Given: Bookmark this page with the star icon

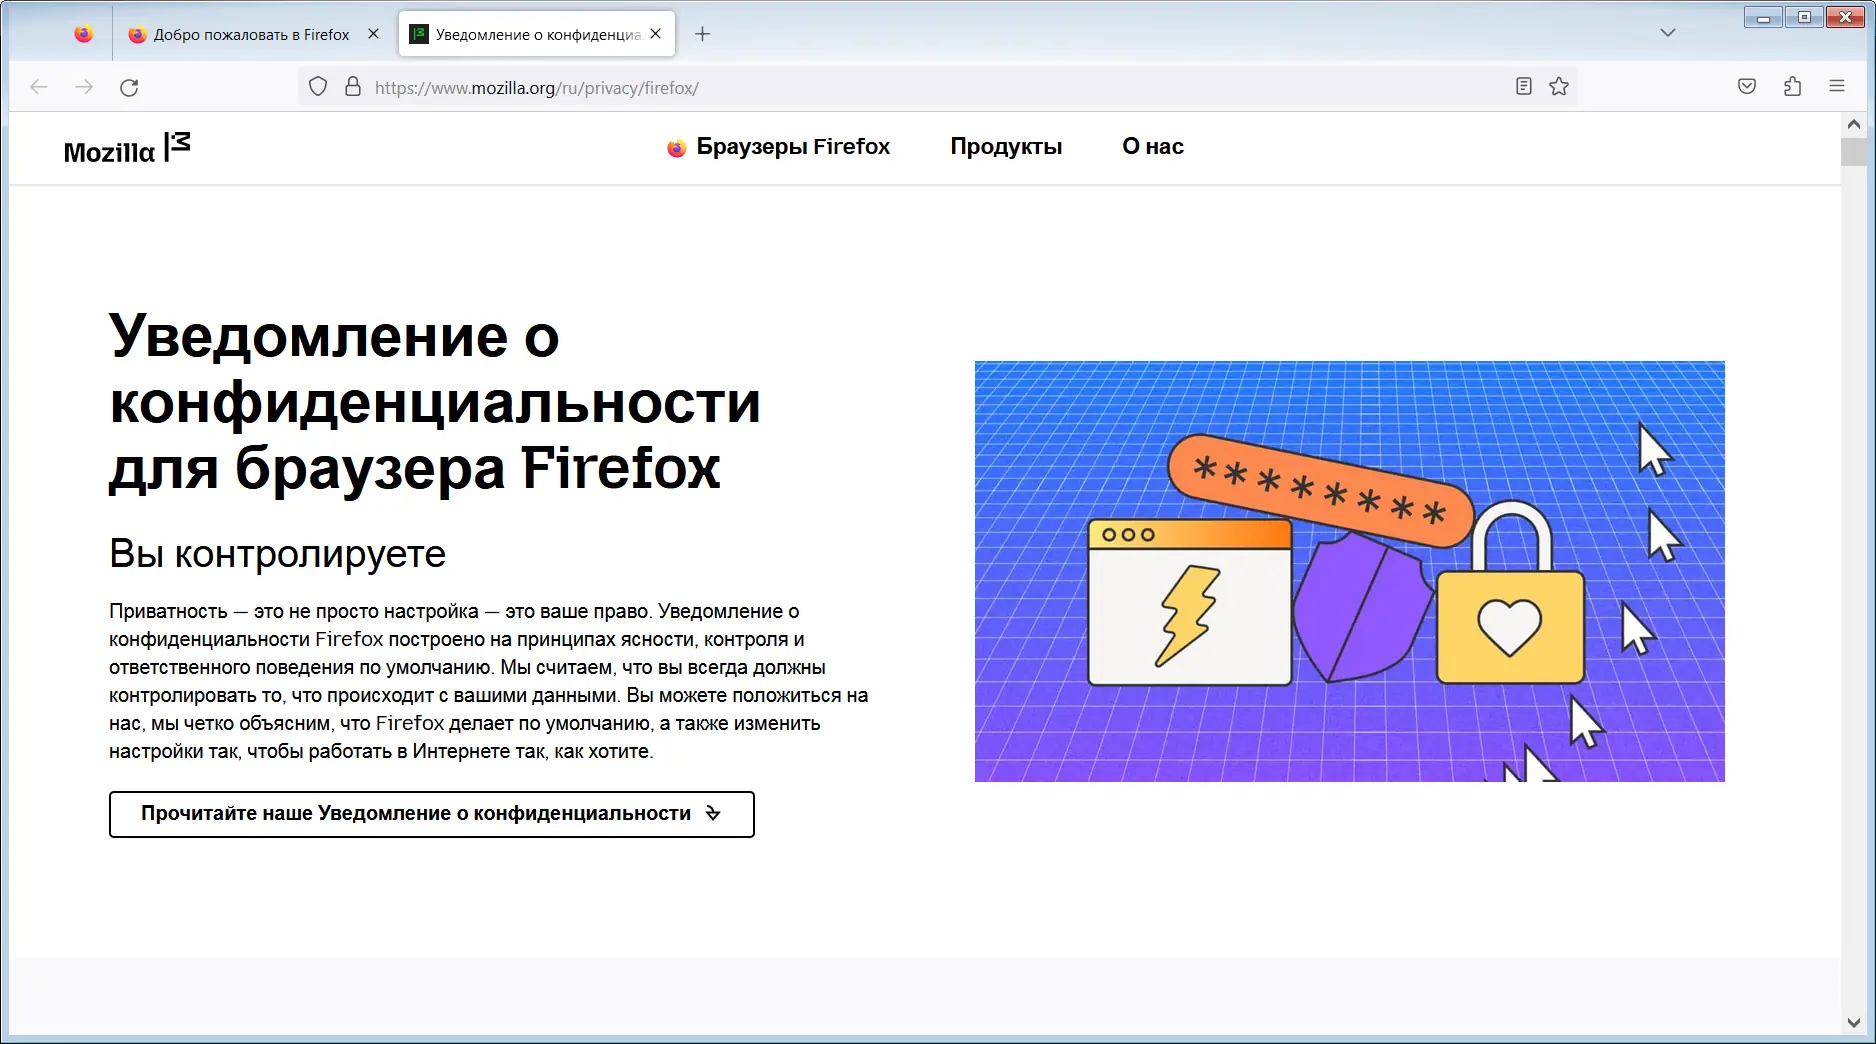Looking at the screenshot, I should (1559, 87).
